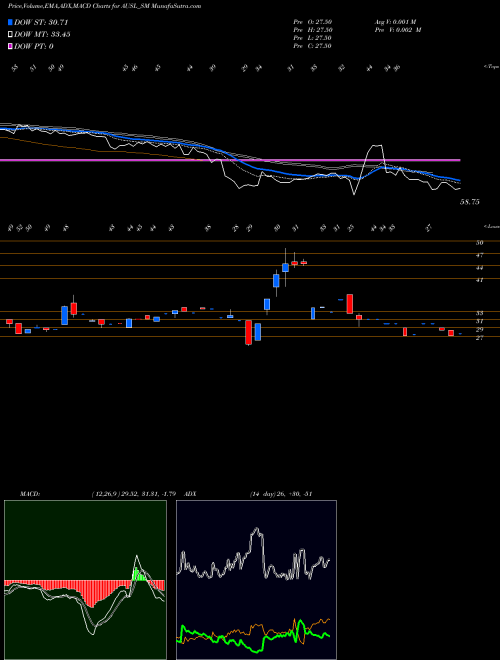Viewport: 500px width, 660px height.
Task: Click the 50 price axis label
Action: pos(480,242)
